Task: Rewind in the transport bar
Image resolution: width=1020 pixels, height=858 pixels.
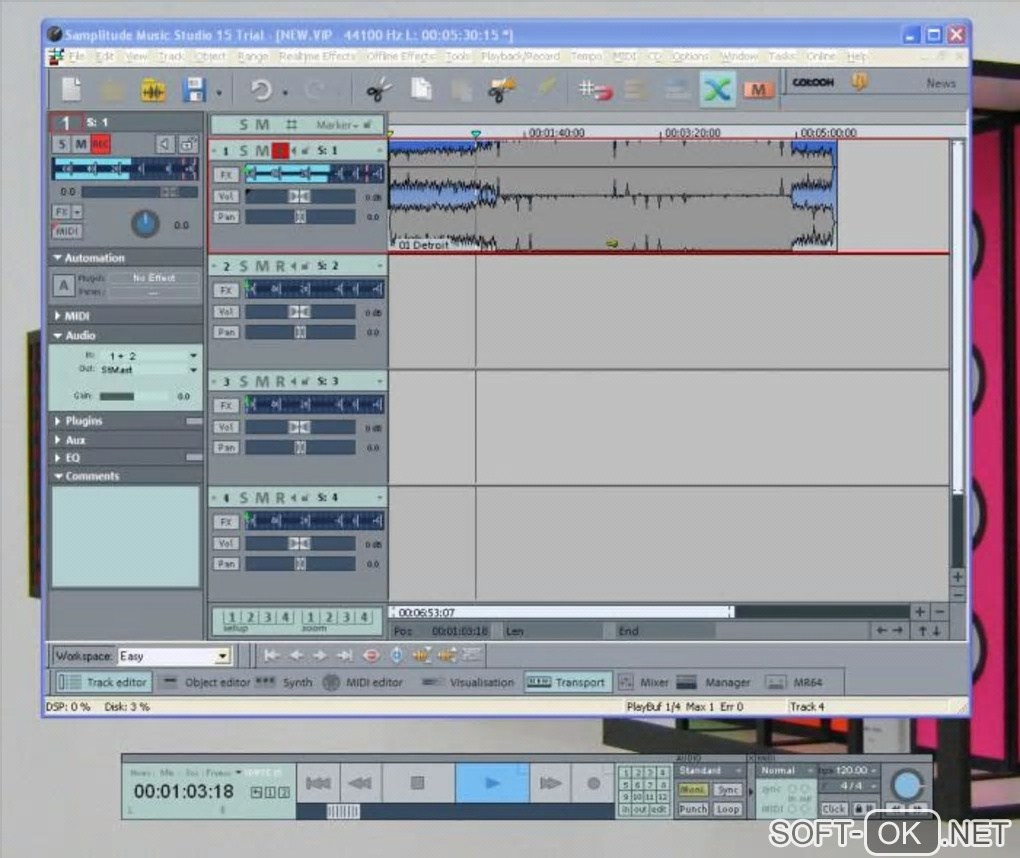Action: point(360,783)
